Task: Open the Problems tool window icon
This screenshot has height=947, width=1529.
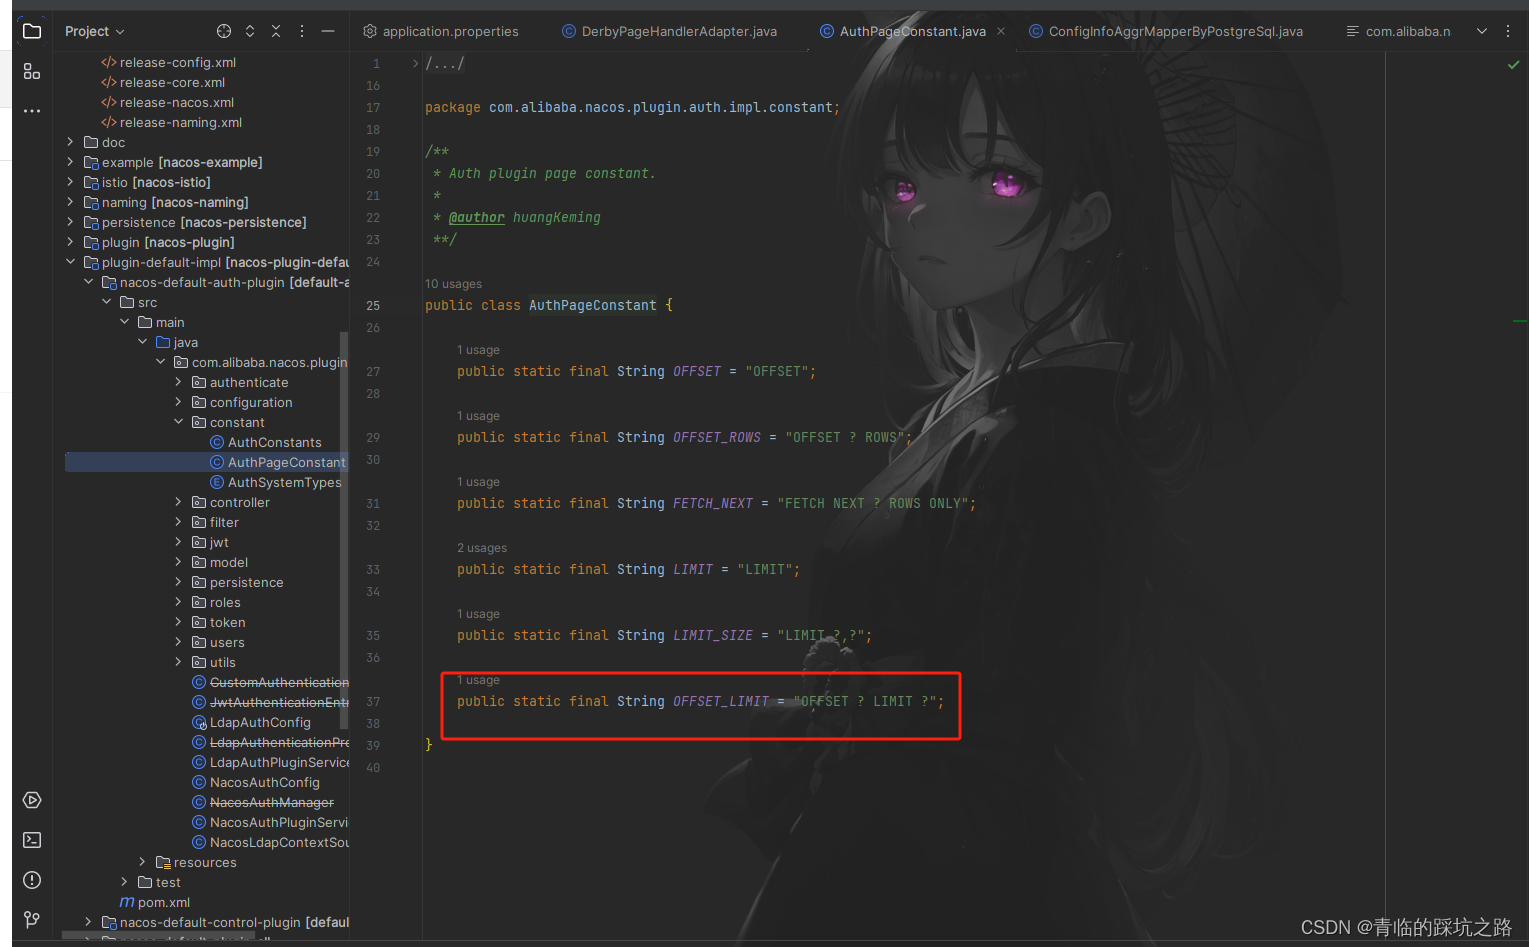Action: [32, 880]
